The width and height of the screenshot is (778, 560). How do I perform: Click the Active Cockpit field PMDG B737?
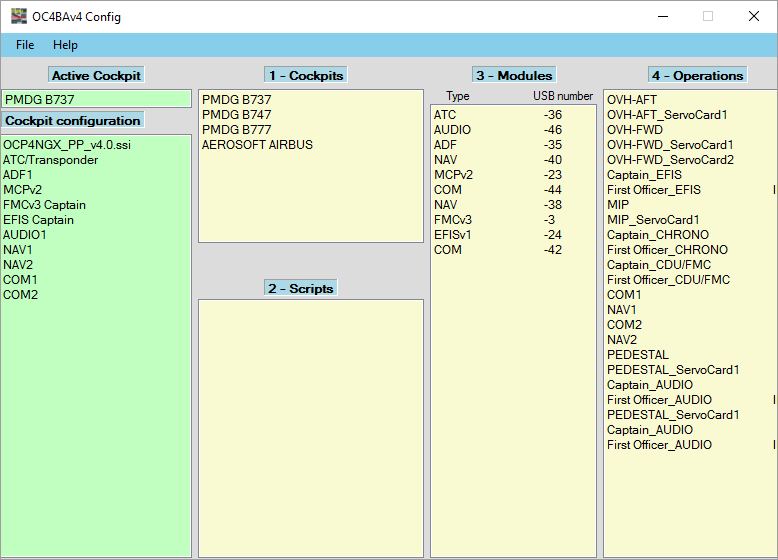click(96, 99)
